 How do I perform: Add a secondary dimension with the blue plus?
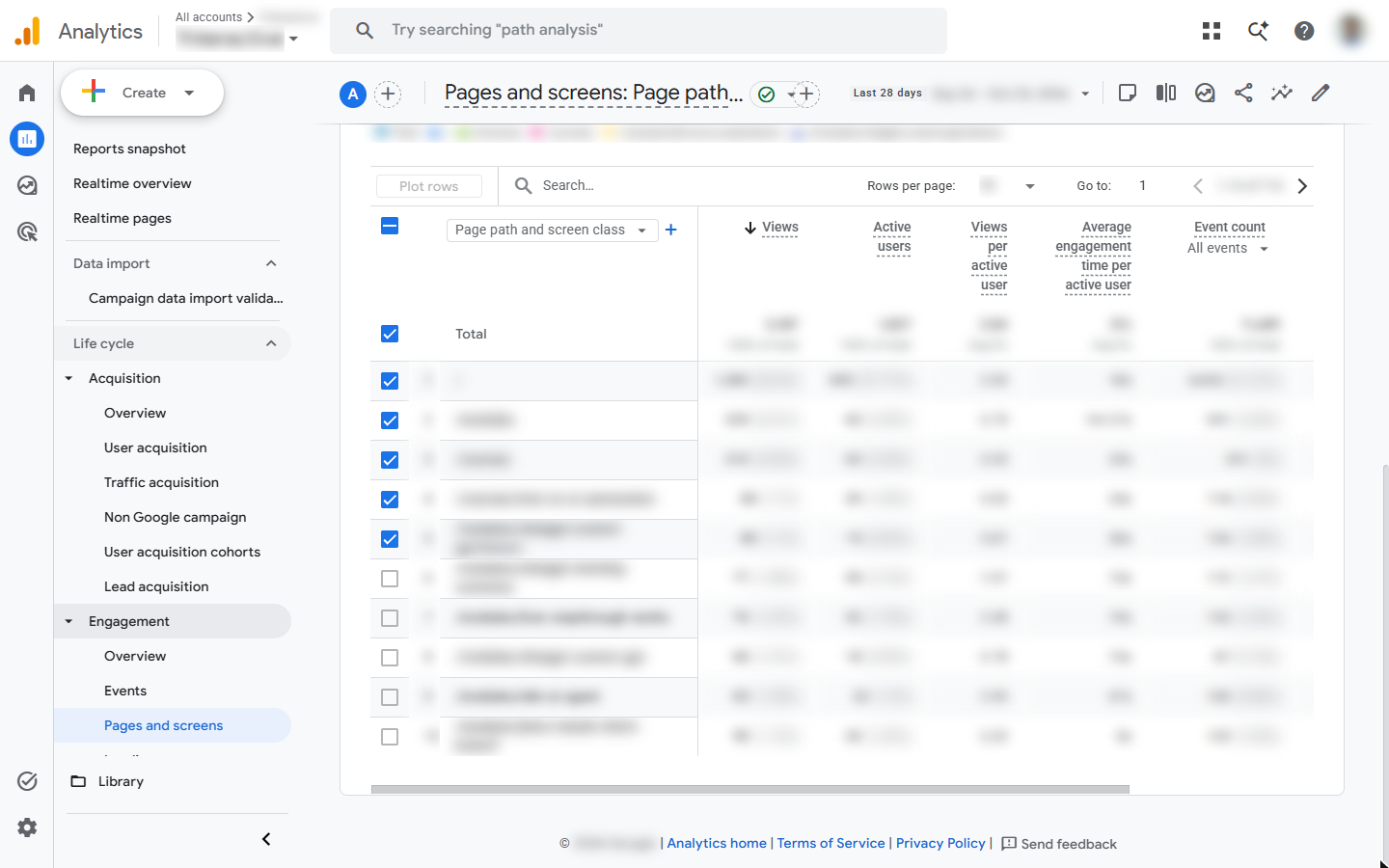coord(671,230)
